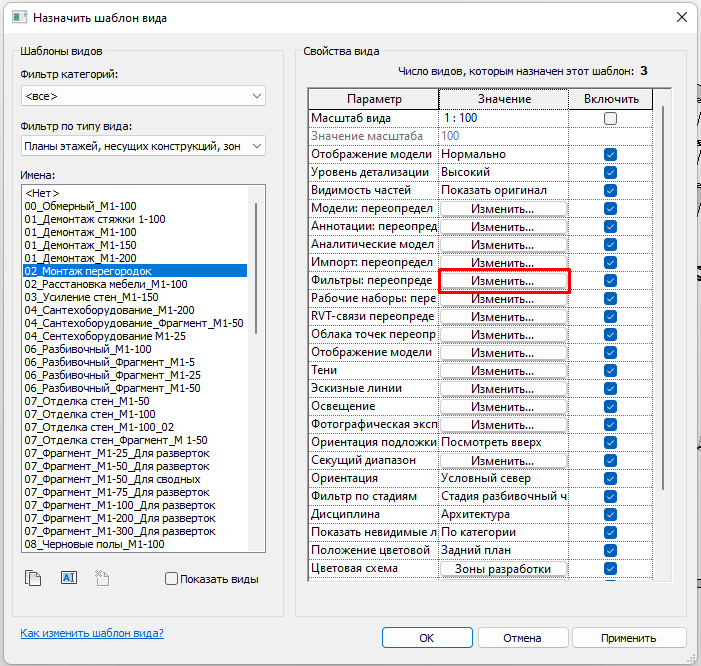
Task: Uncheck the Включить box for Дисциплина
Action: click(610, 514)
